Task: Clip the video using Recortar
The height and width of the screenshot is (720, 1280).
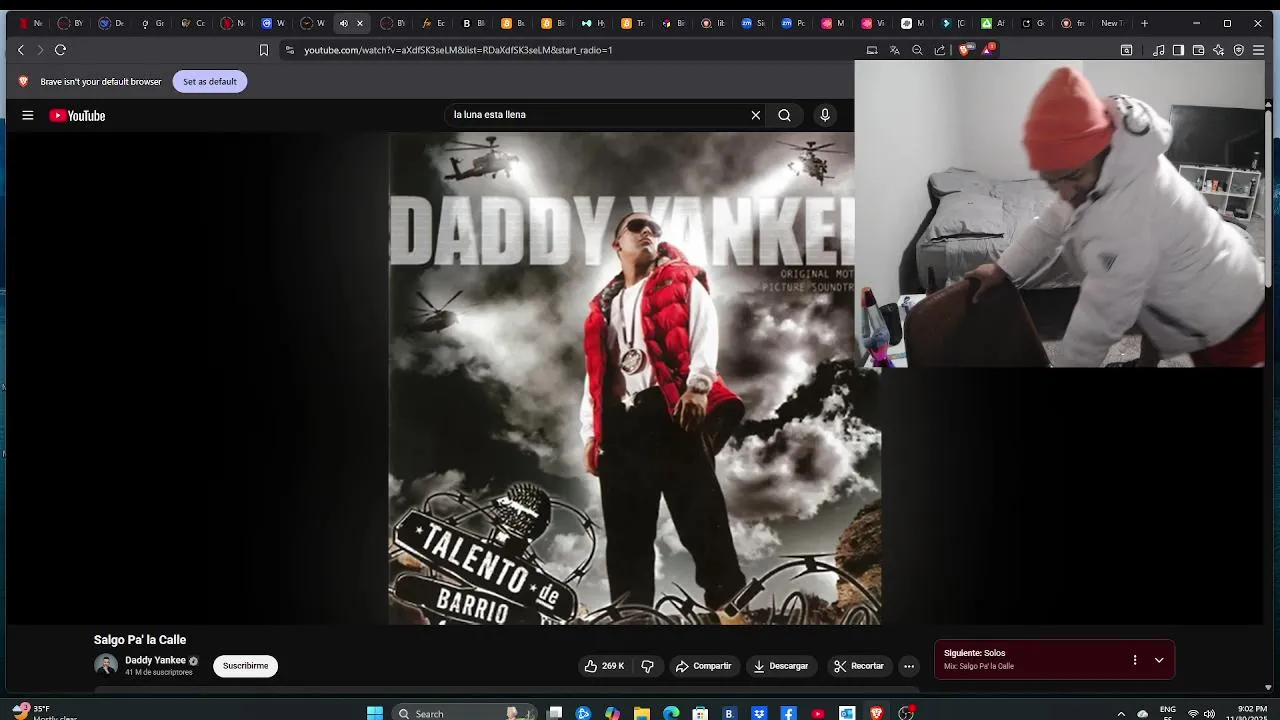Action: point(859,666)
